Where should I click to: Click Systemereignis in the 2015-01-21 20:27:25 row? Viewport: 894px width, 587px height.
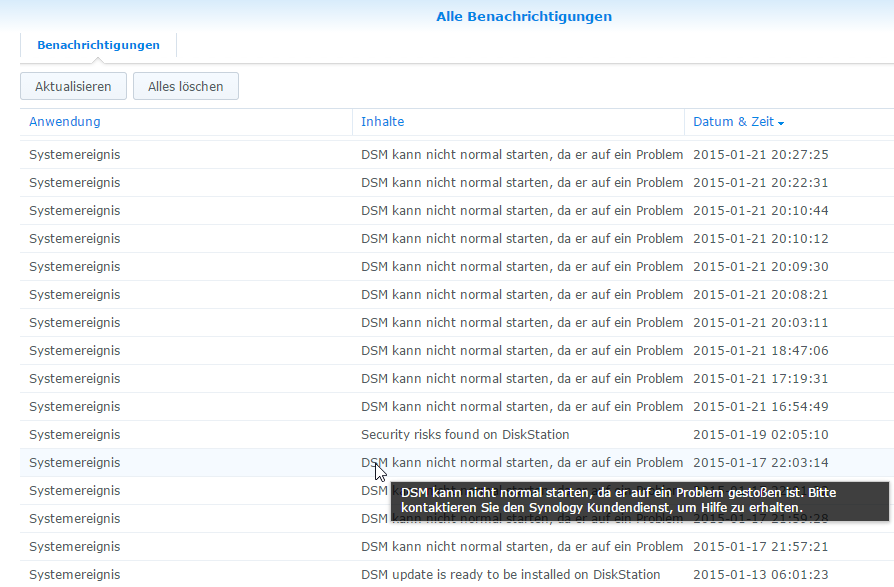click(75, 154)
